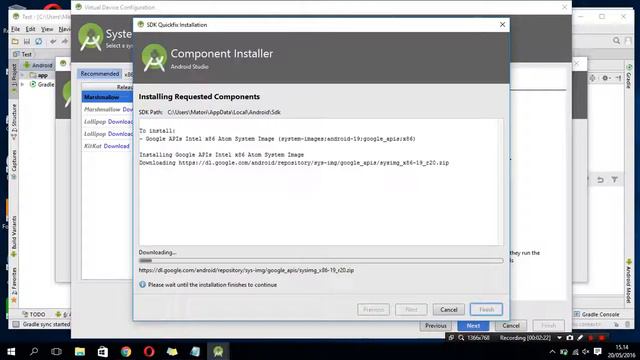Click the Open folder toolbar icon
Screen dimensions: 640x360
pyautogui.click(x=15, y=41)
